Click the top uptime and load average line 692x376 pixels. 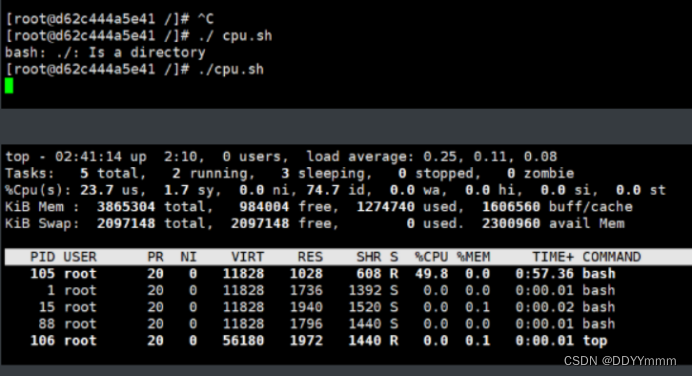coord(281,157)
